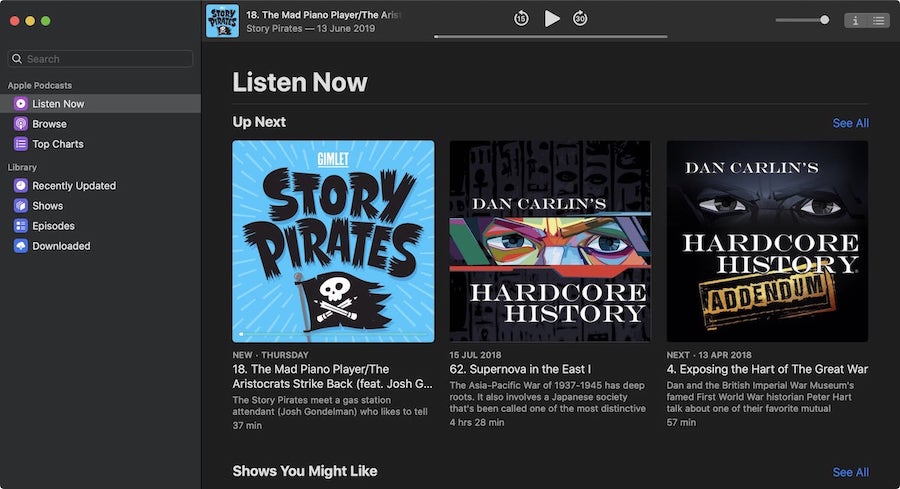Click the Top Charts list icon
Viewport: 900px width, 489px height.
click(21, 144)
